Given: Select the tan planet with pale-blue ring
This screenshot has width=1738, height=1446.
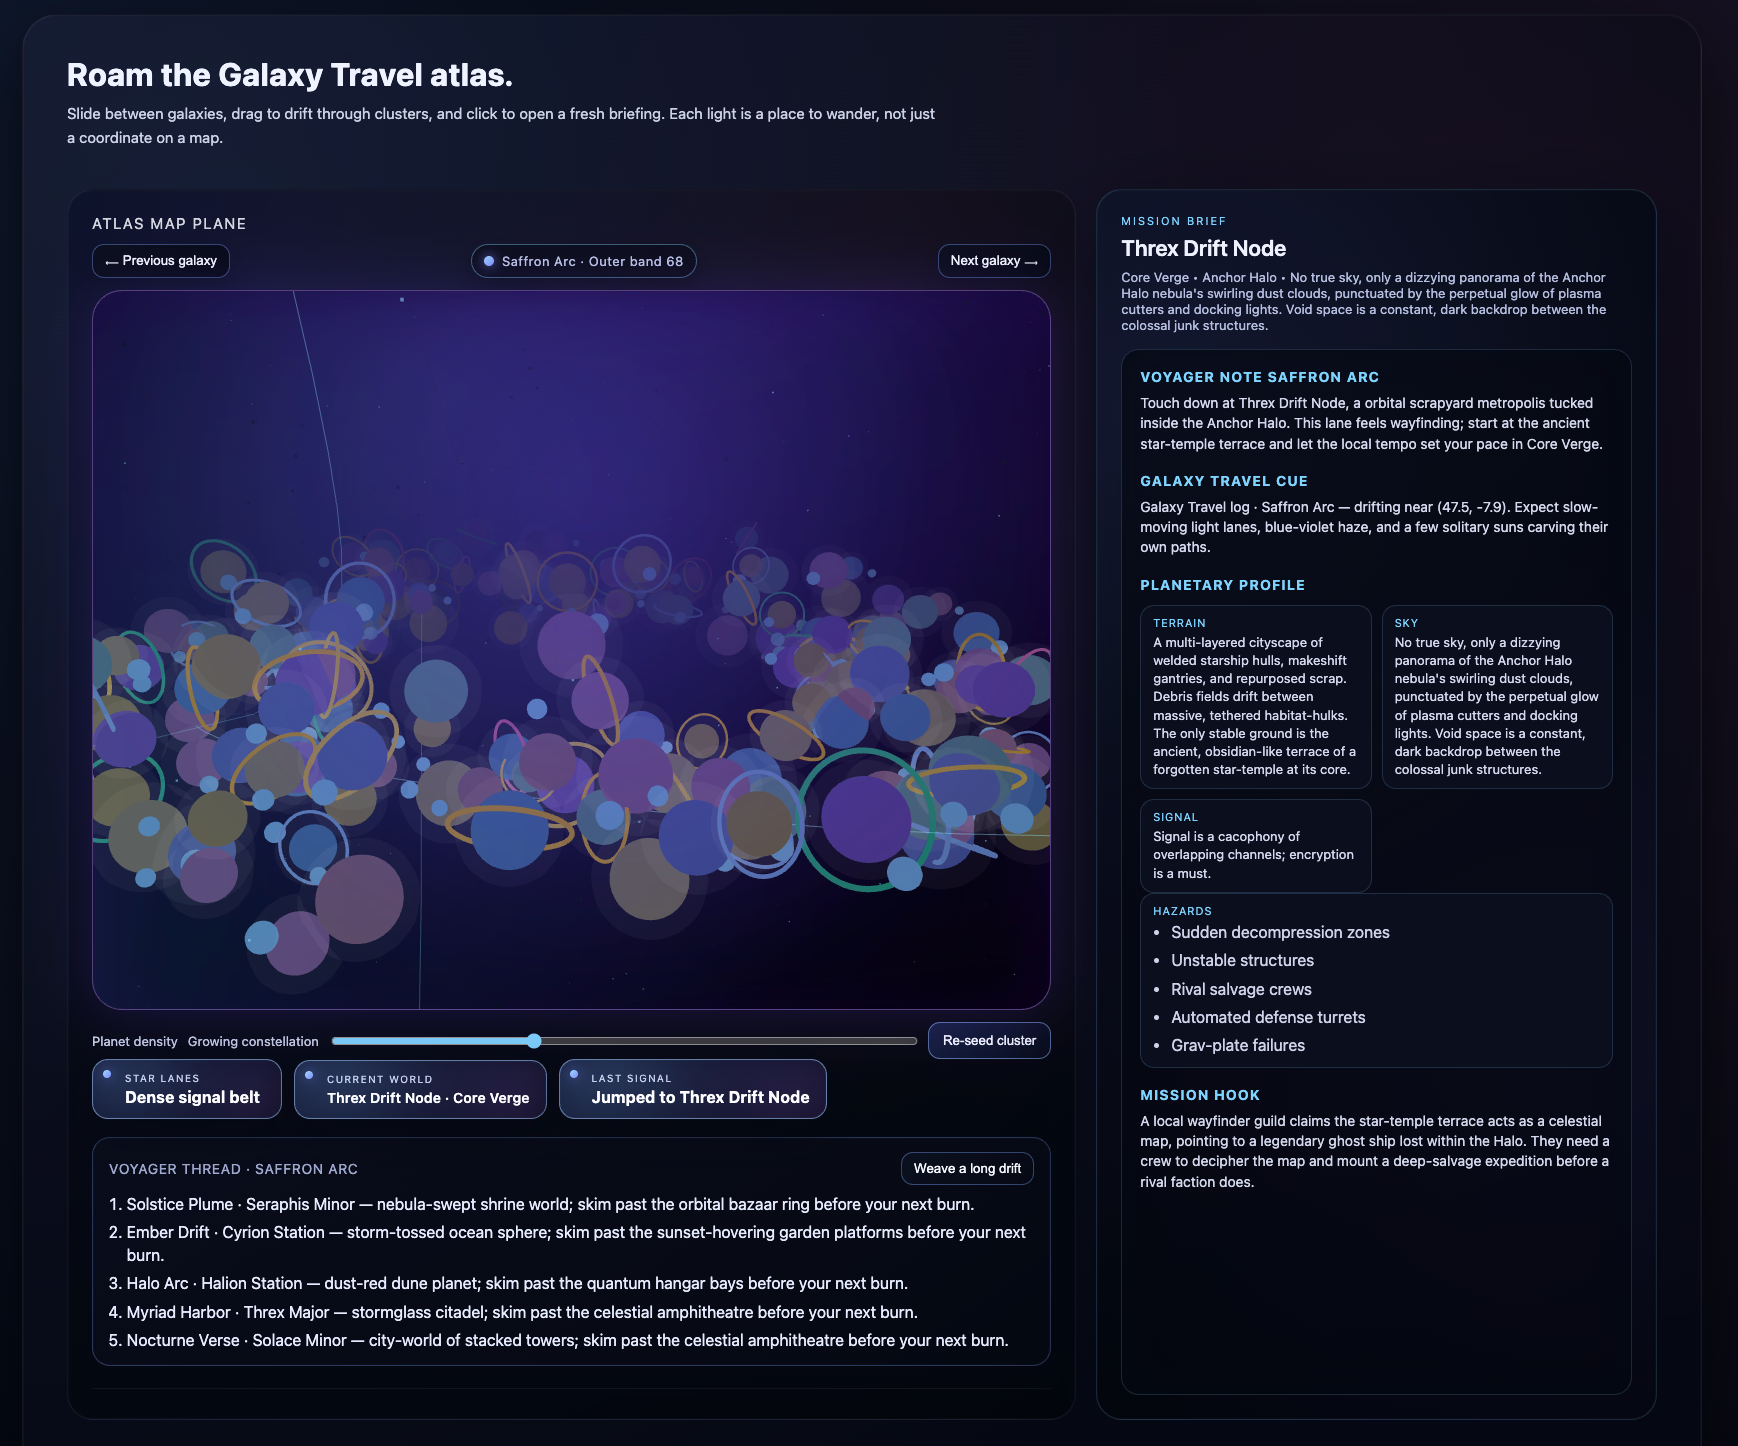Looking at the screenshot, I should (759, 824).
